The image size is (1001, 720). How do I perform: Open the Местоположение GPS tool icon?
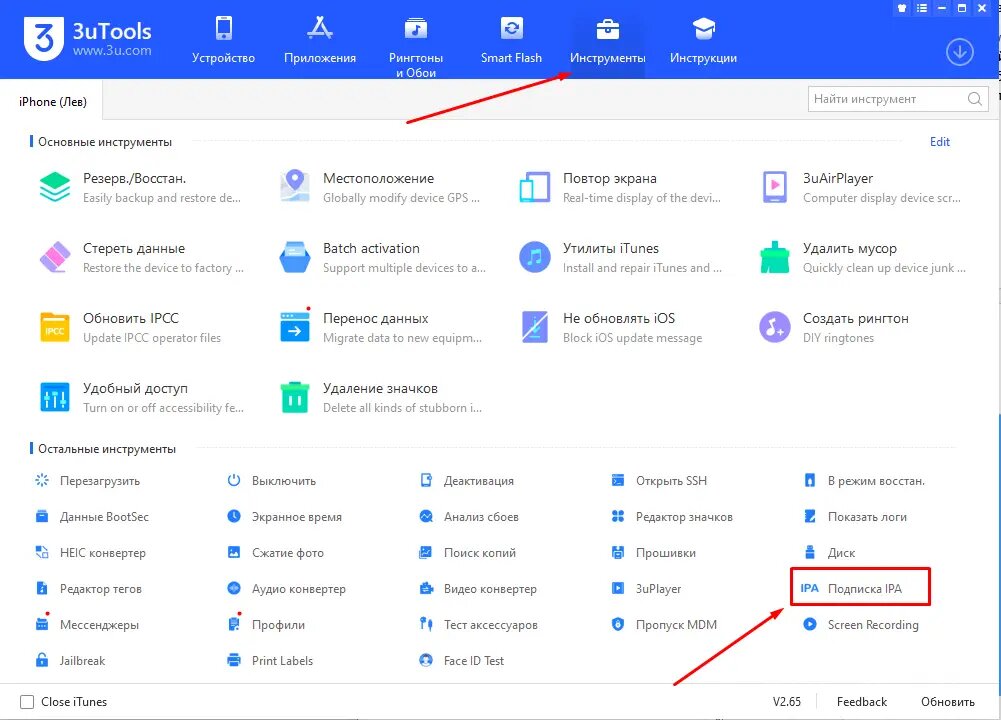(295, 186)
